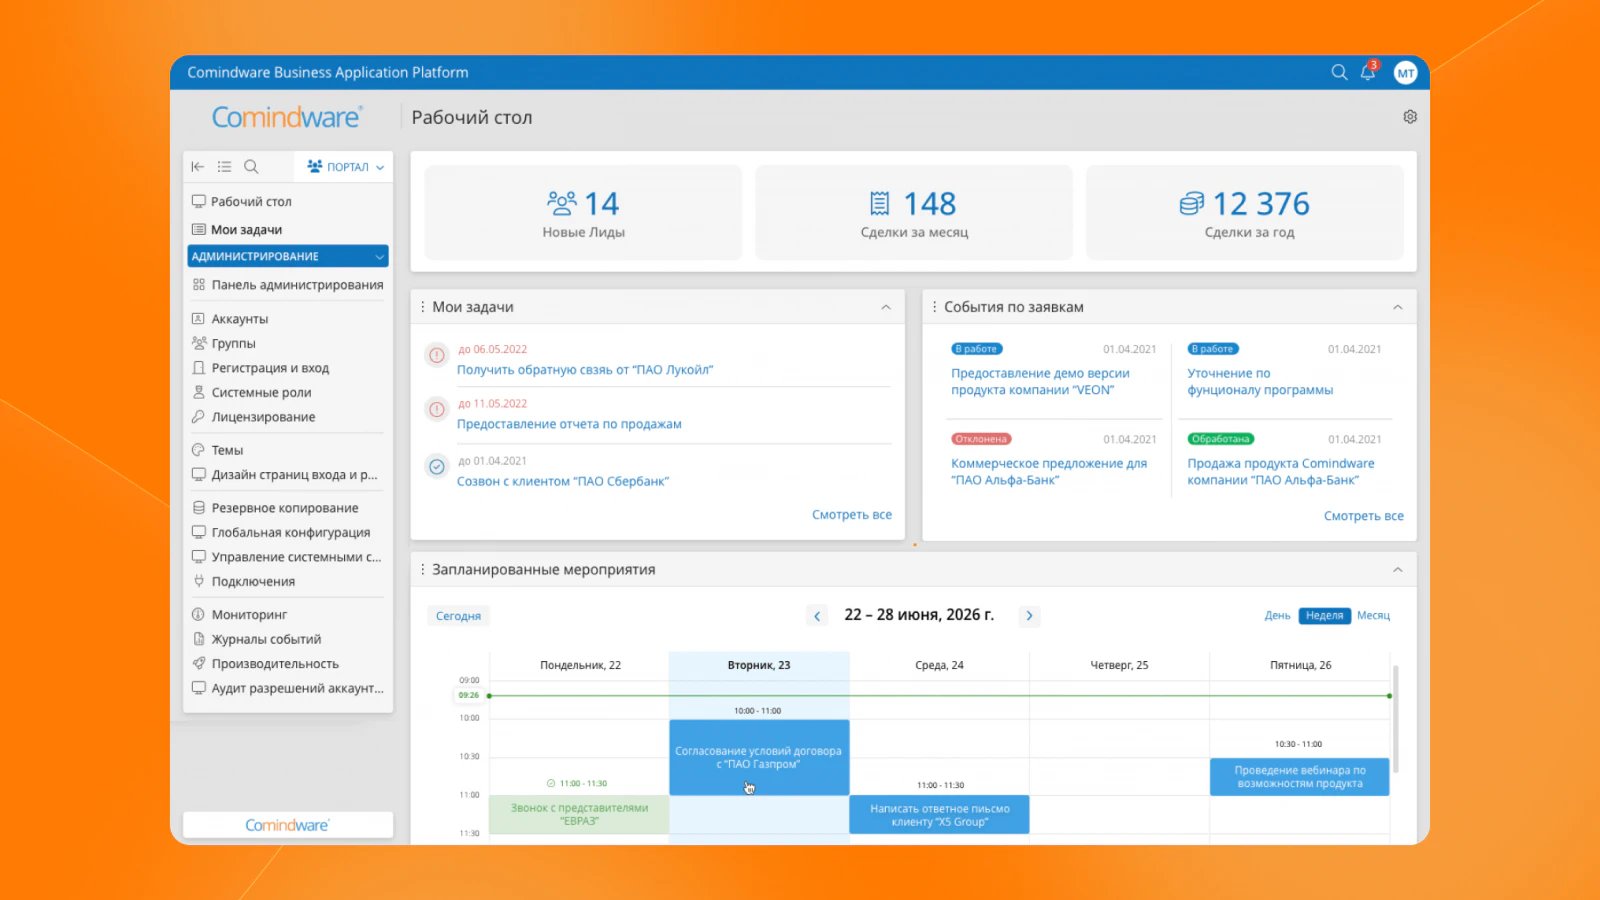Open the Новые Лиды 14 card

[583, 212]
